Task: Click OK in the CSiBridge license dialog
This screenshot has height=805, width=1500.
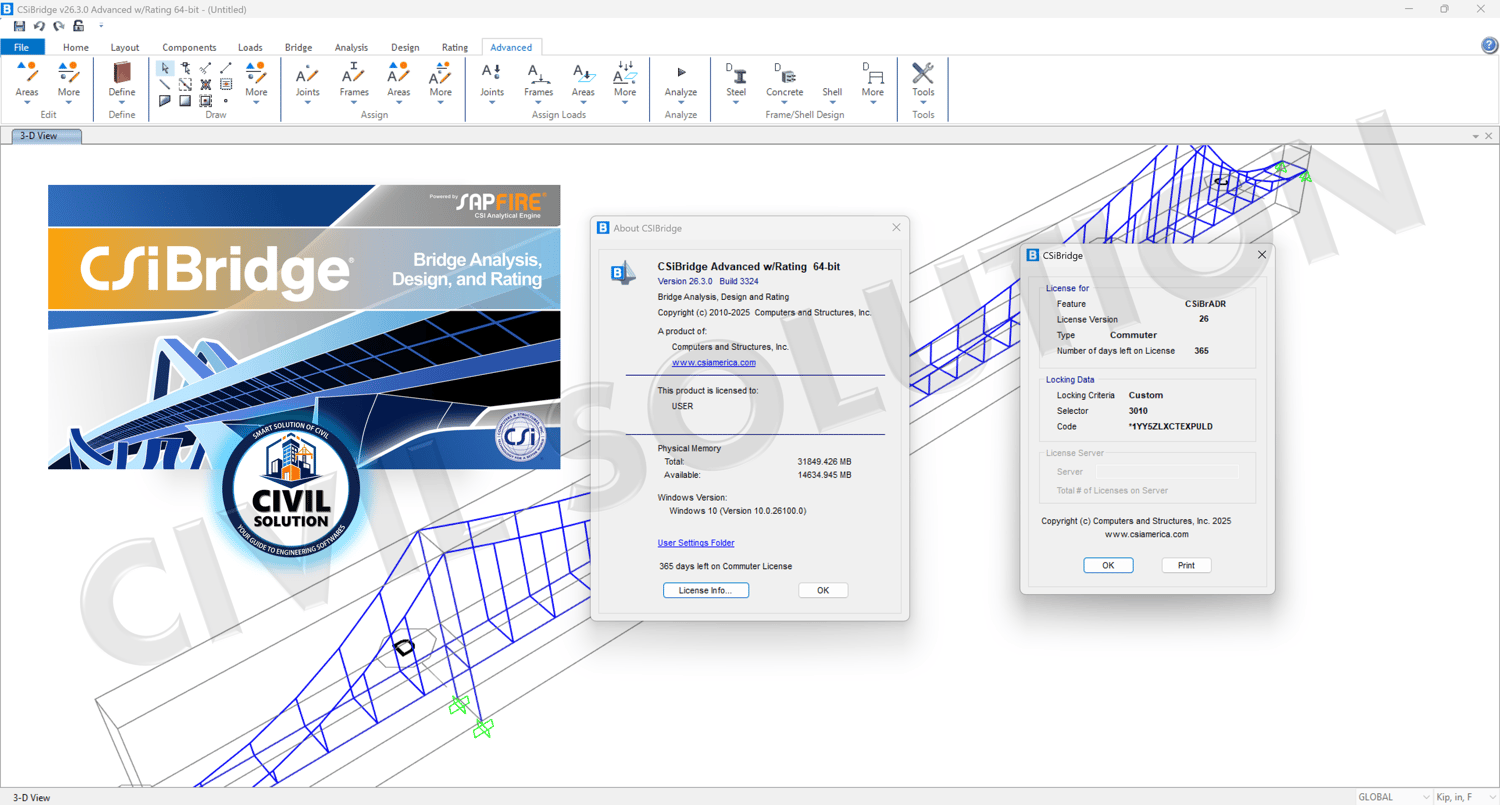Action: pos(1108,565)
